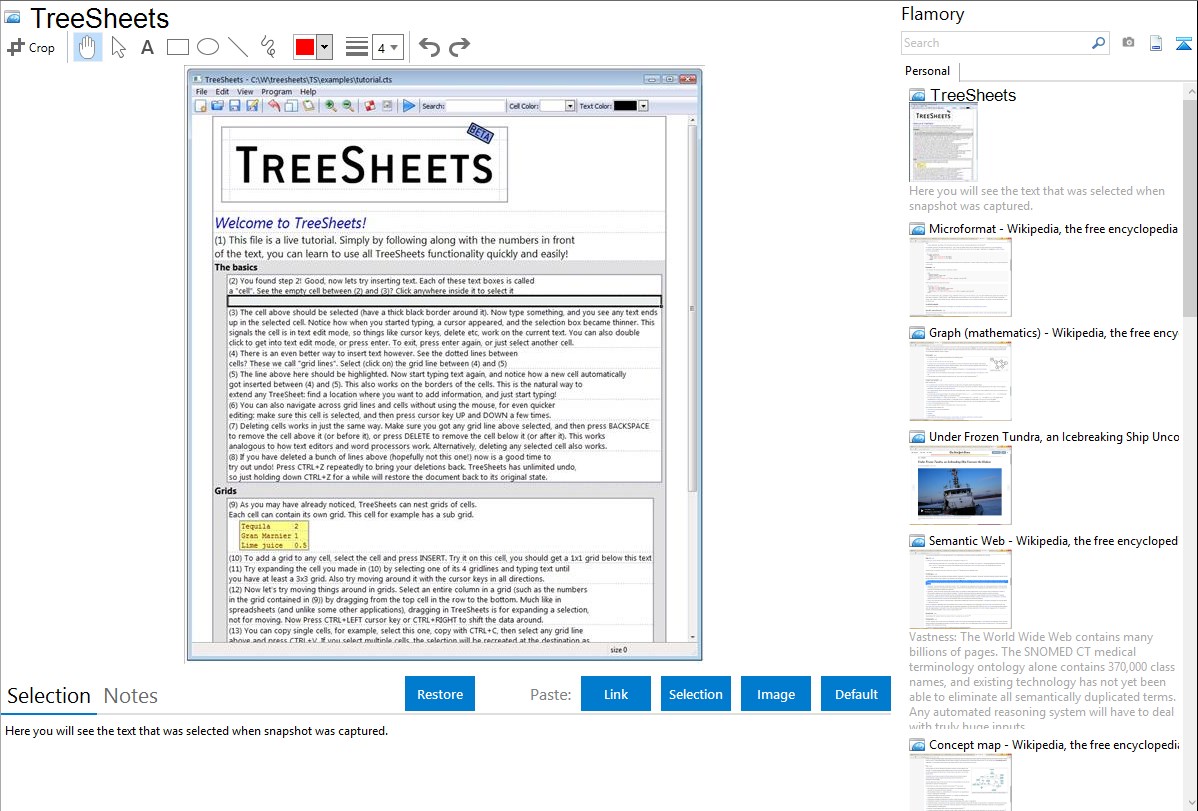Click the Copy icon in TreeSheets toolbar

[291, 106]
